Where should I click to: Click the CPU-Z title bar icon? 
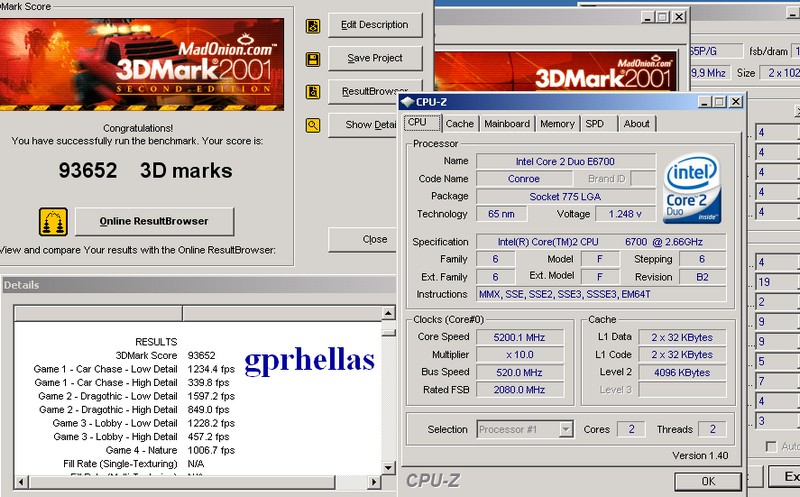tap(407, 102)
